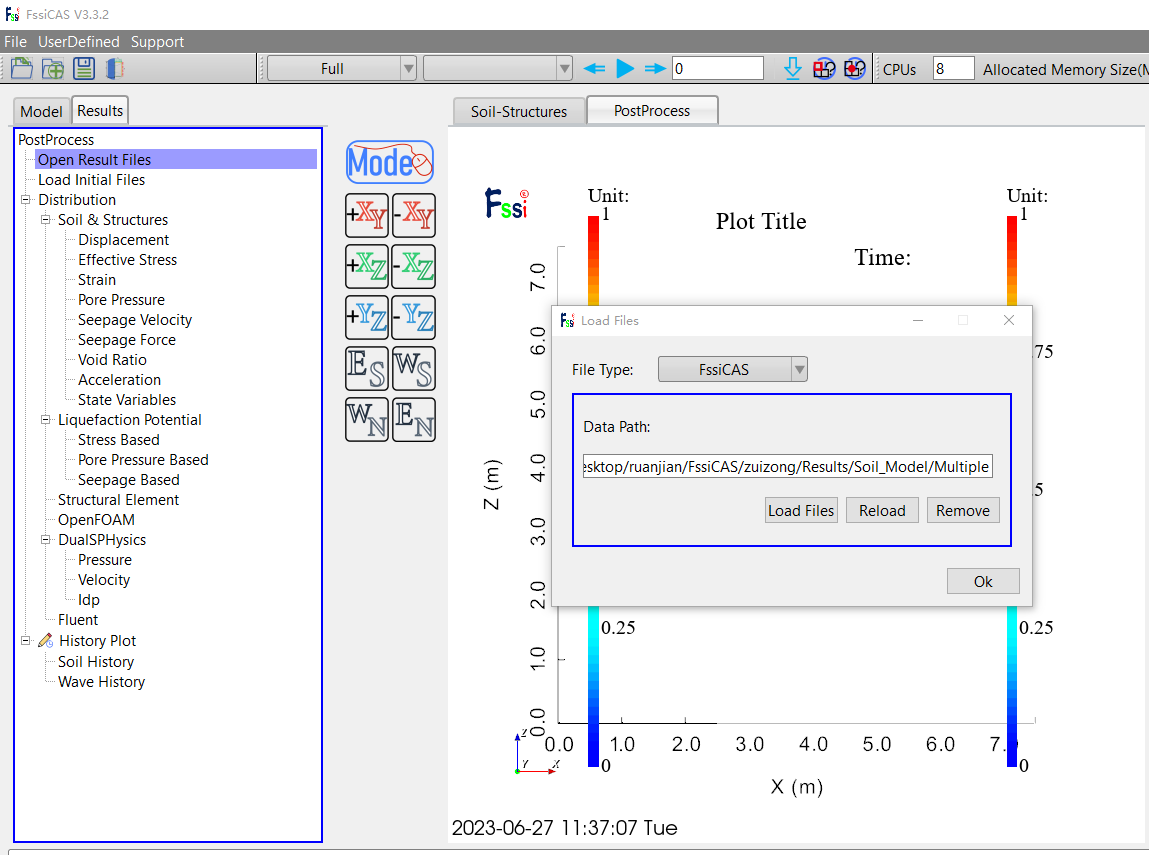
Task: Start playback with the blue play icon
Action: click(625, 68)
